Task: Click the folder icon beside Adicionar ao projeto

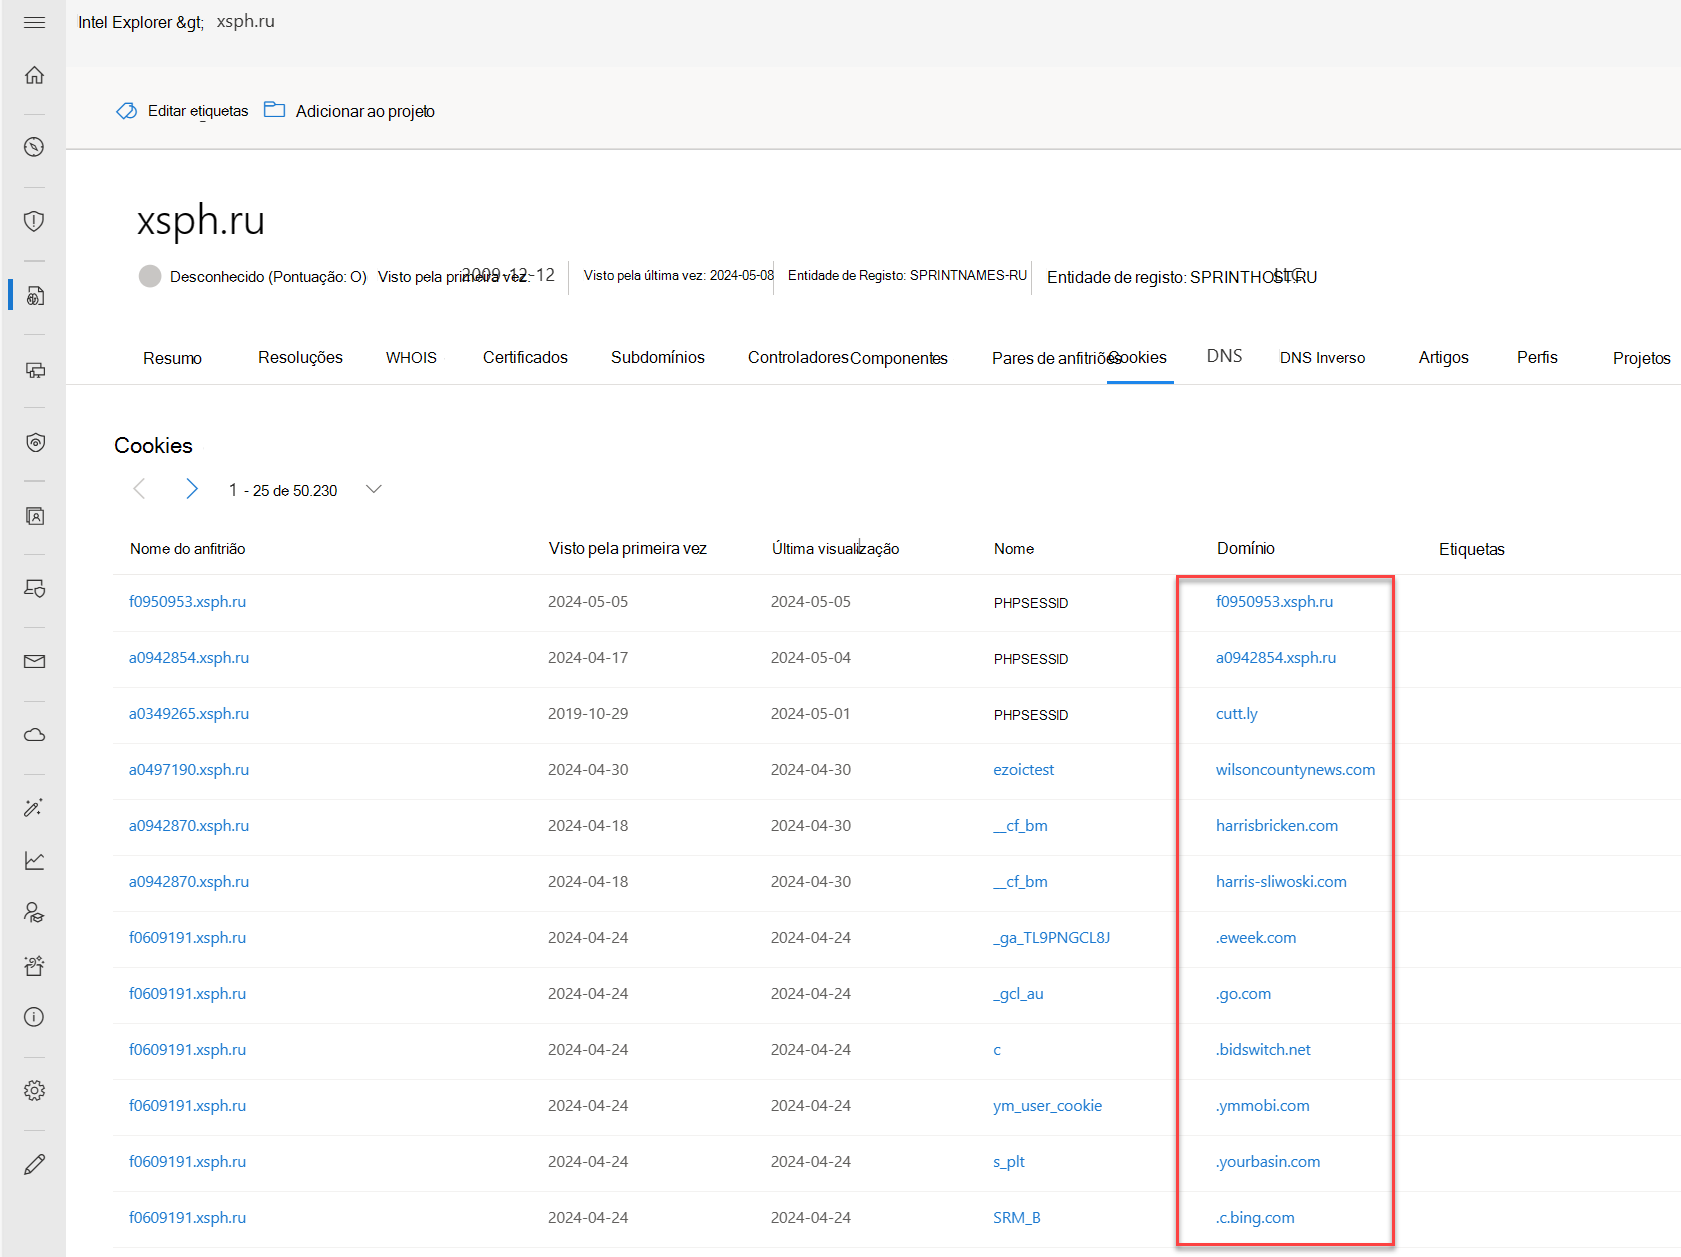Action: point(274,109)
